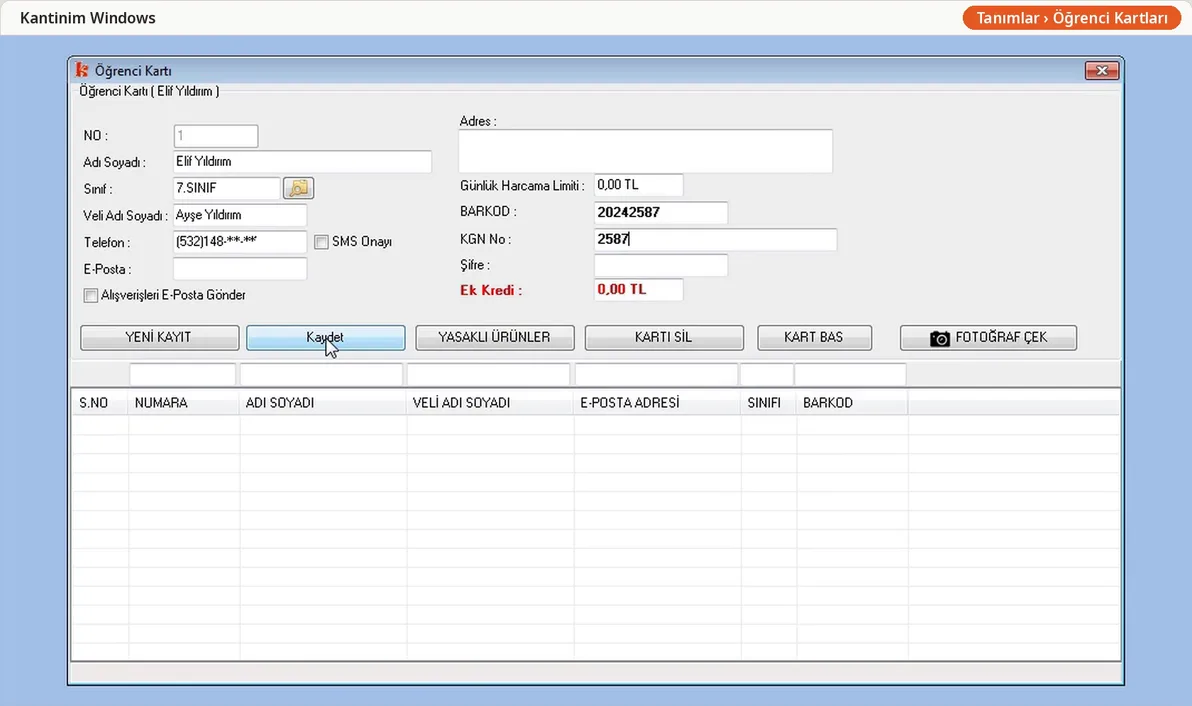Click the Kantinim app icon in title bar
This screenshot has width=1192, height=706.
point(82,71)
